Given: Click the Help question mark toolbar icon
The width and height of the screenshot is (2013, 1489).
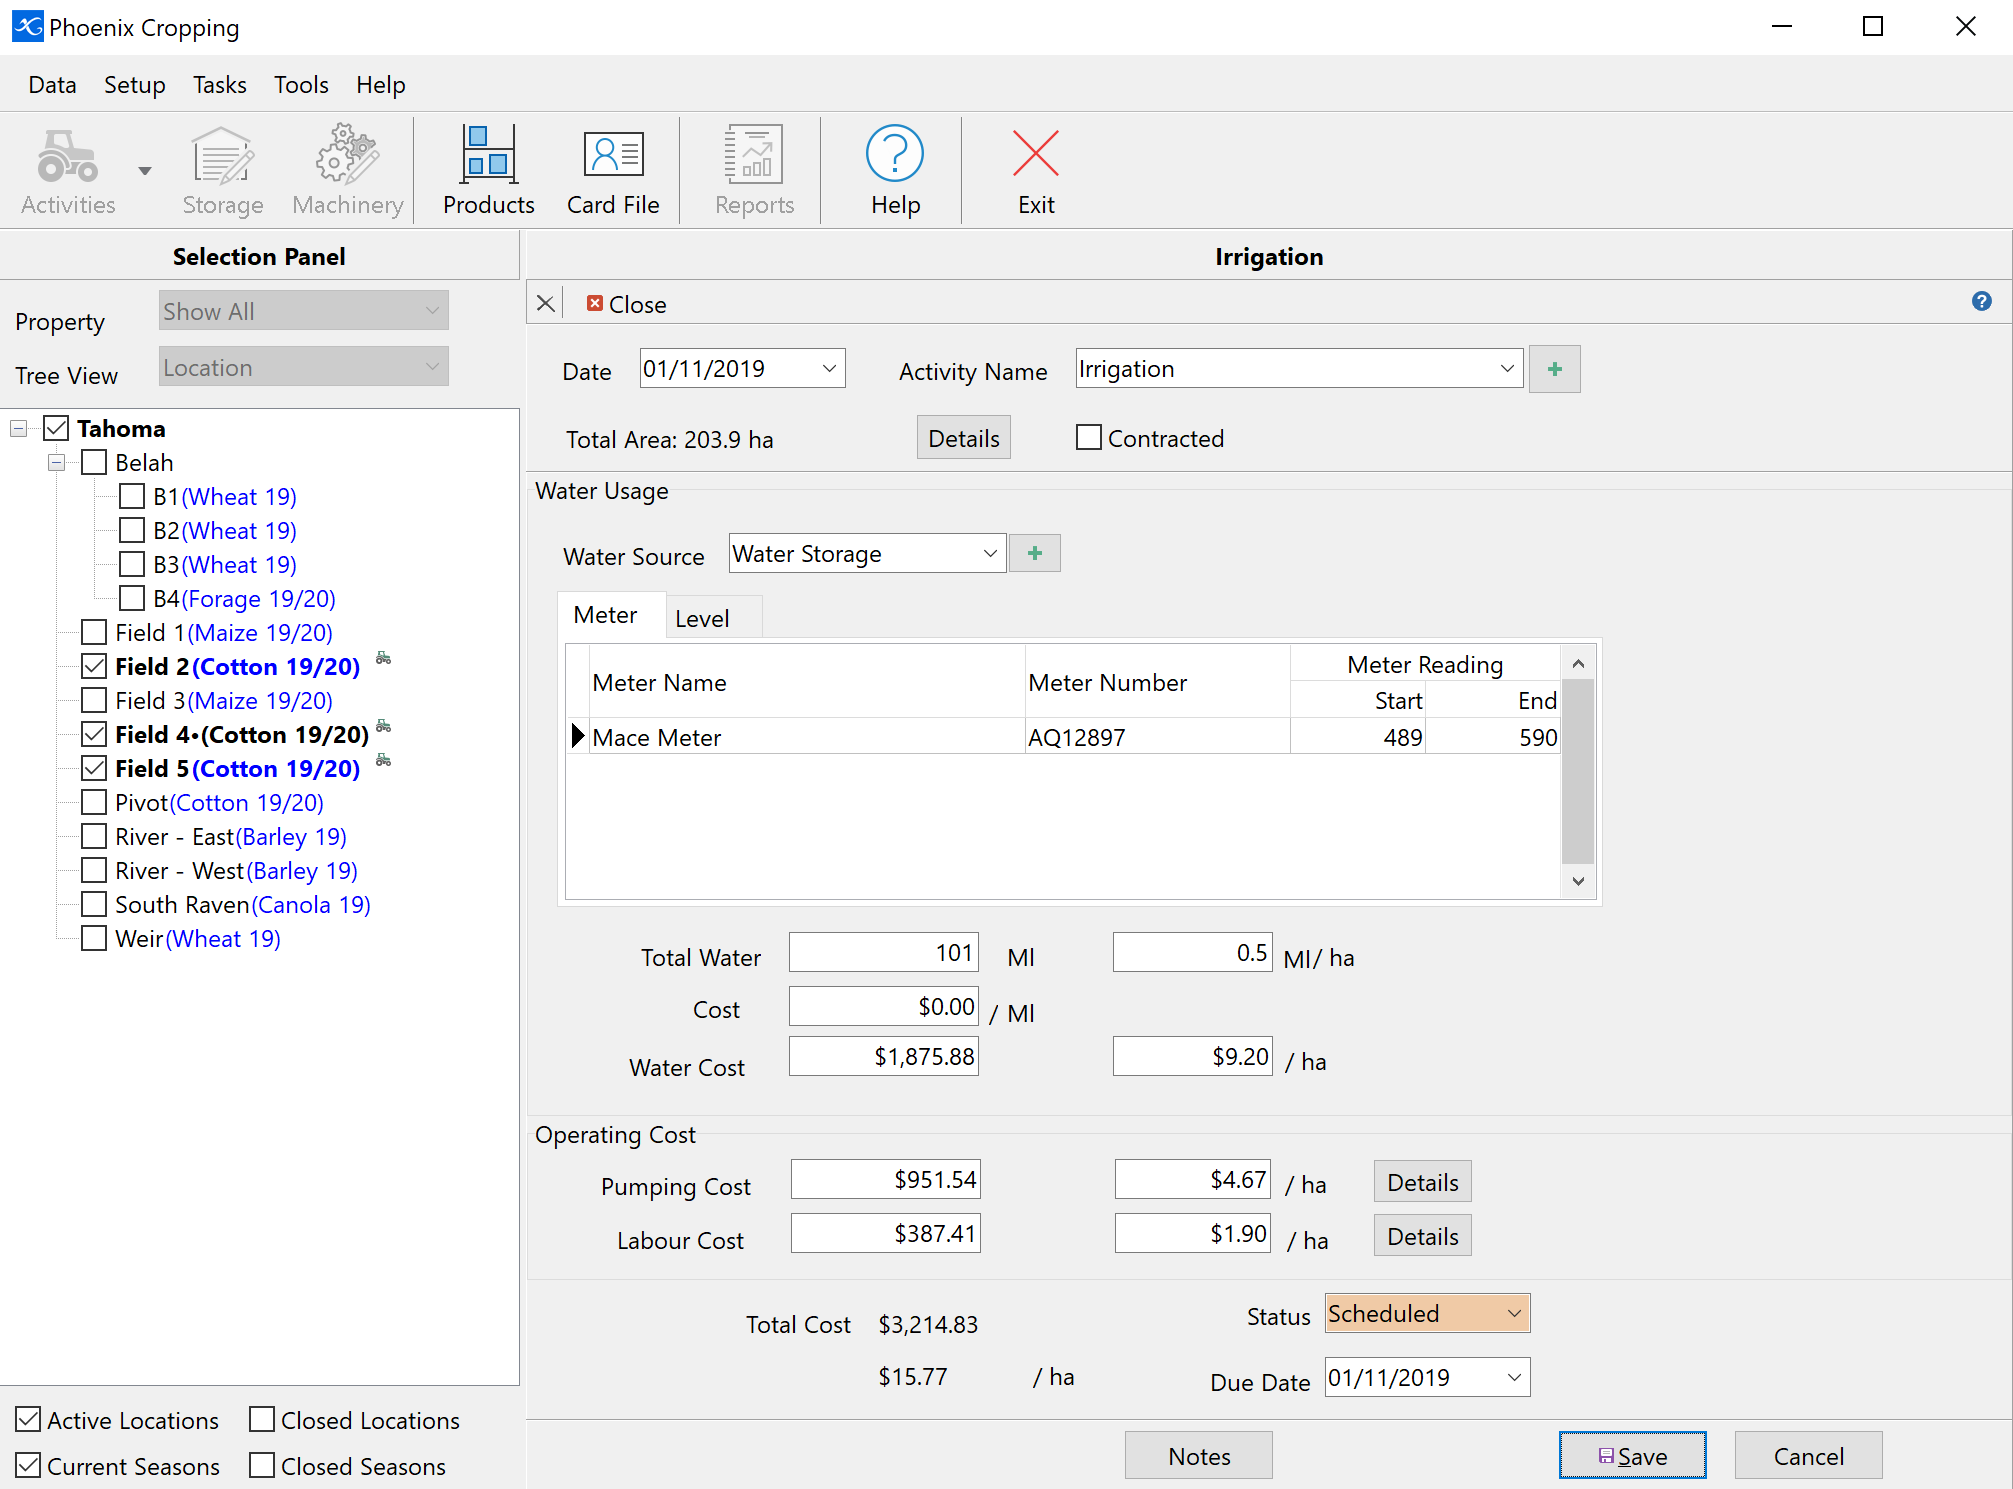Looking at the screenshot, I should 895,170.
